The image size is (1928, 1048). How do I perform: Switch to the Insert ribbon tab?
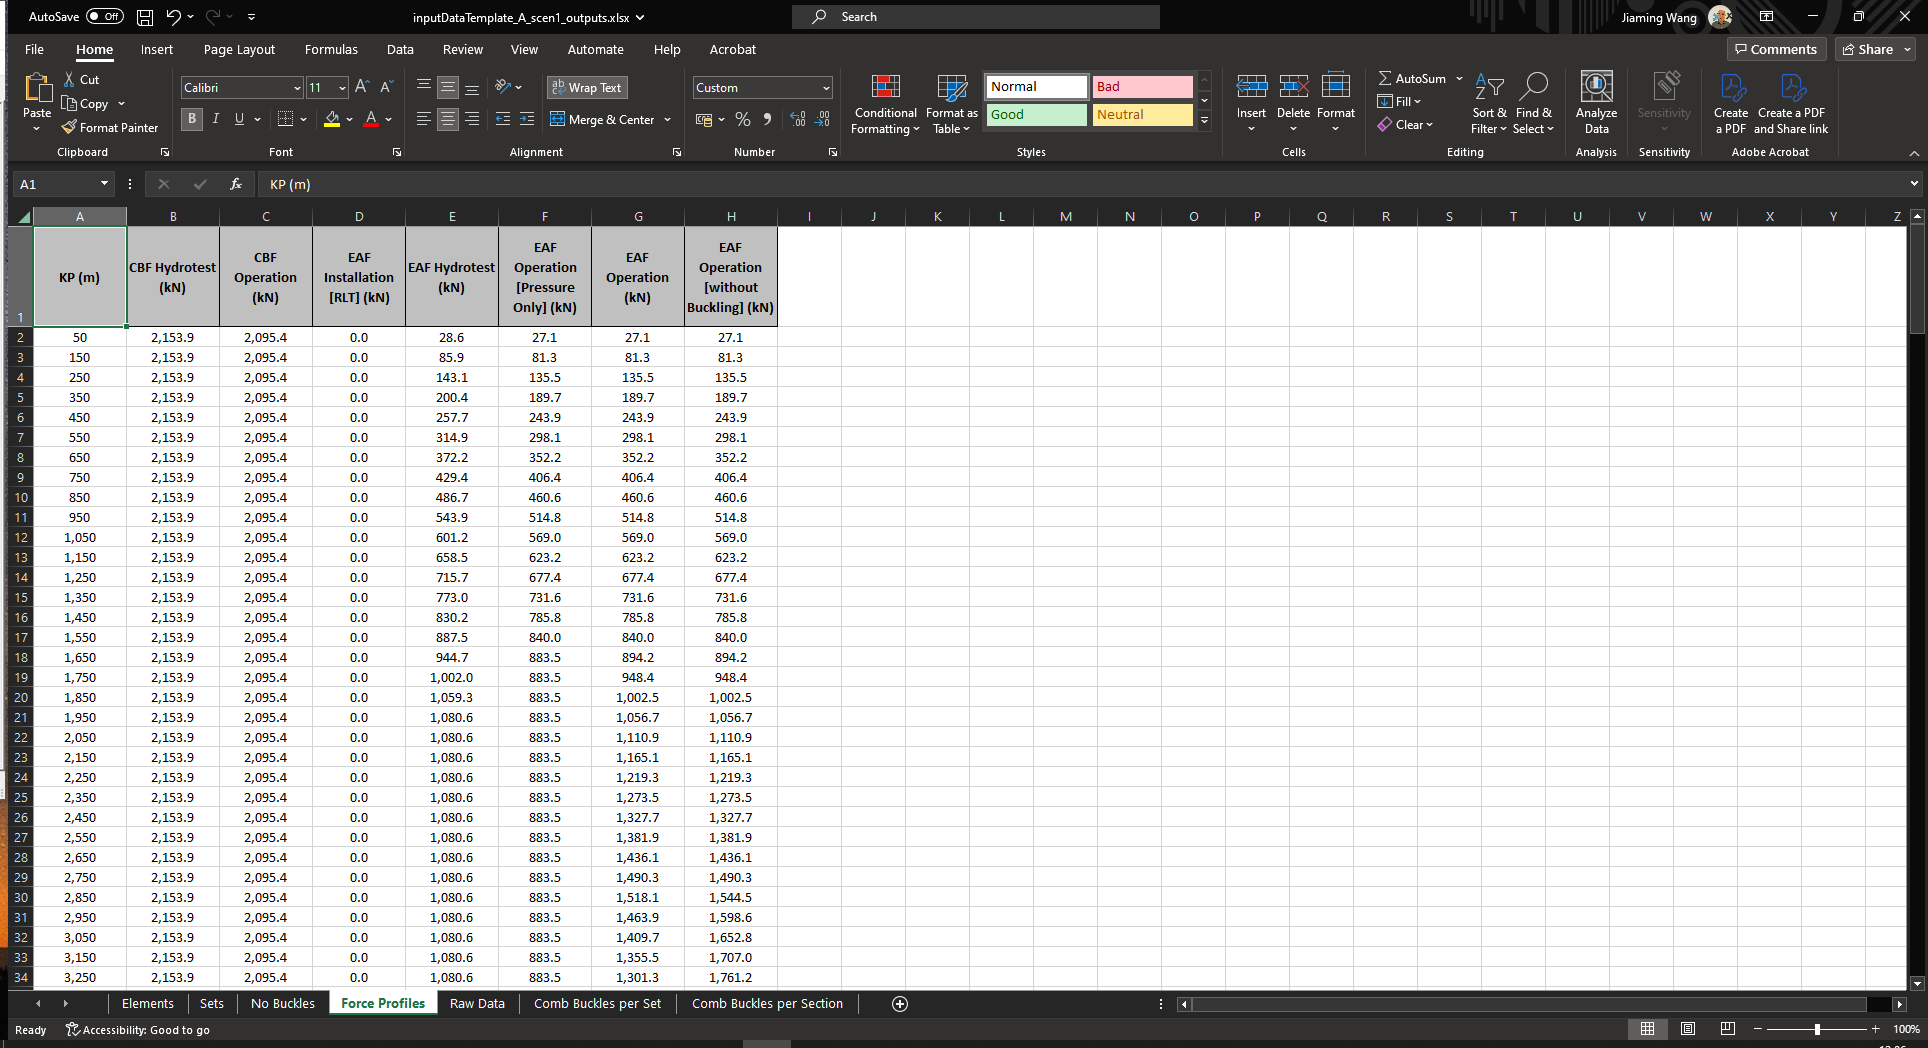[x=156, y=49]
